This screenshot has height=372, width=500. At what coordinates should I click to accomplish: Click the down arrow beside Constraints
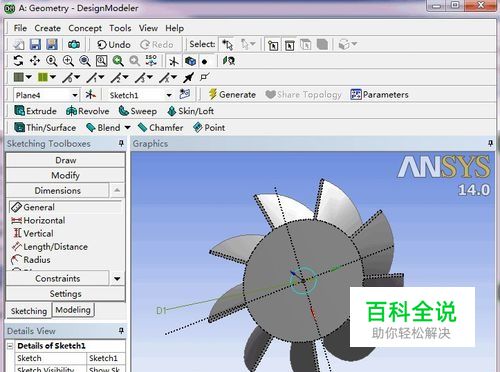point(117,278)
